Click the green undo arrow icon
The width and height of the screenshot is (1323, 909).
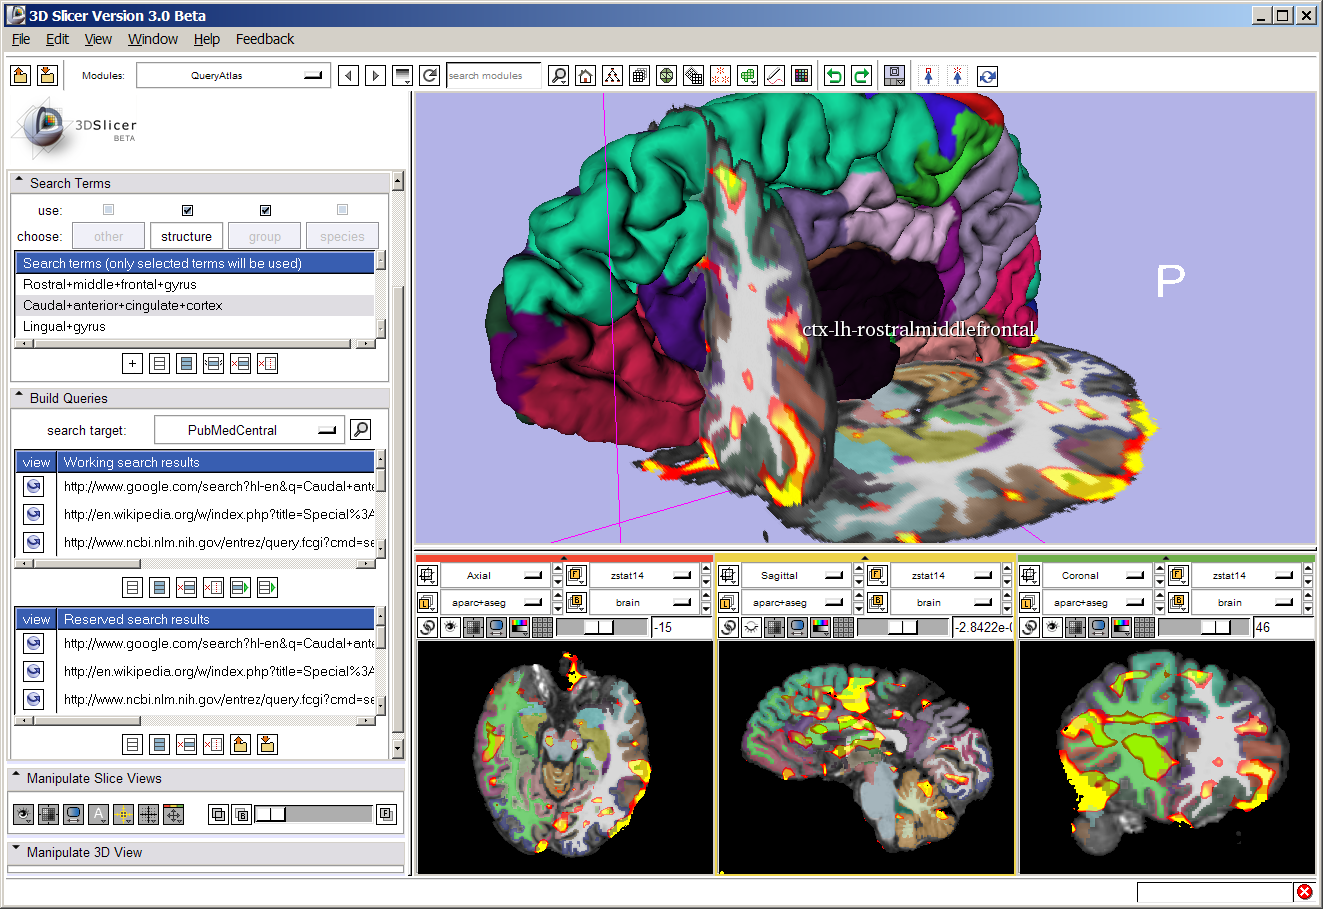click(x=834, y=76)
